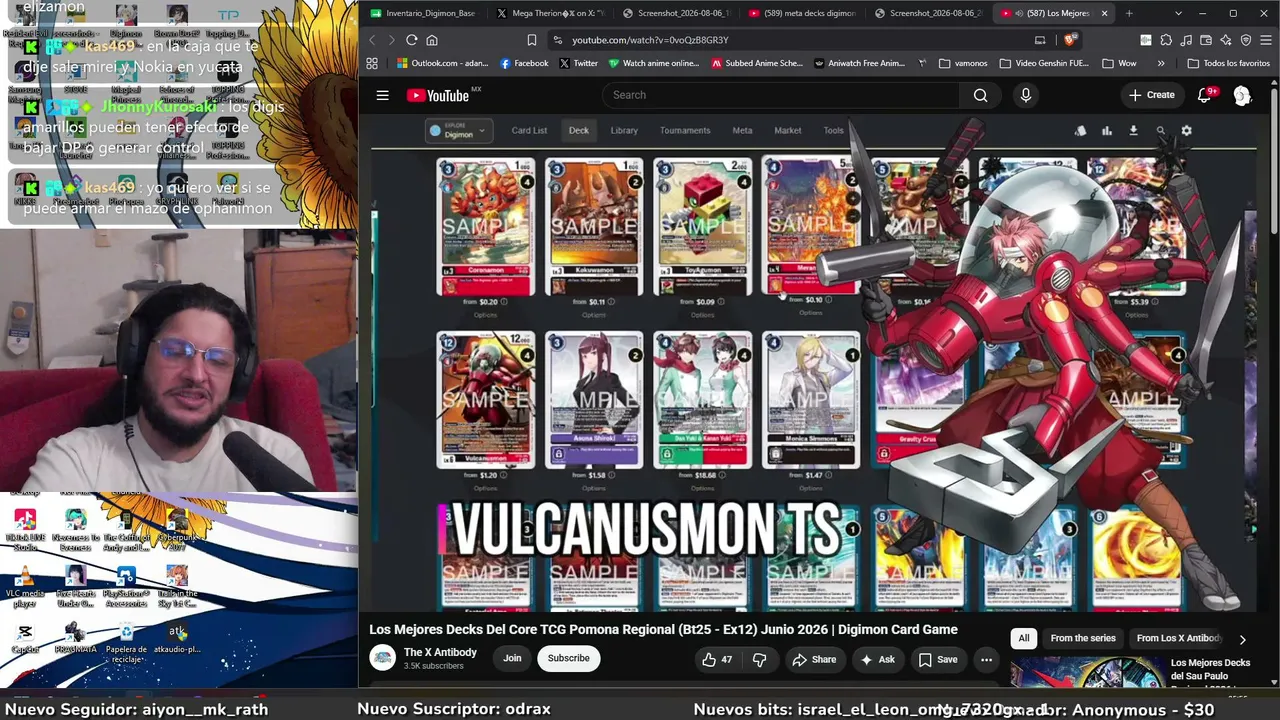The image size is (1280, 720).
Task: Dislike the video with thumbs down
Action: click(x=759, y=659)
